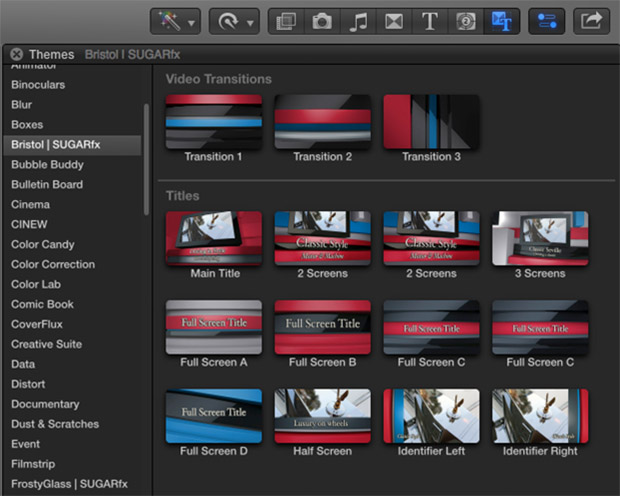This screenshot has height=496, width=620.
Task: Open the Music and Sound browser
Action: (358, 21)
